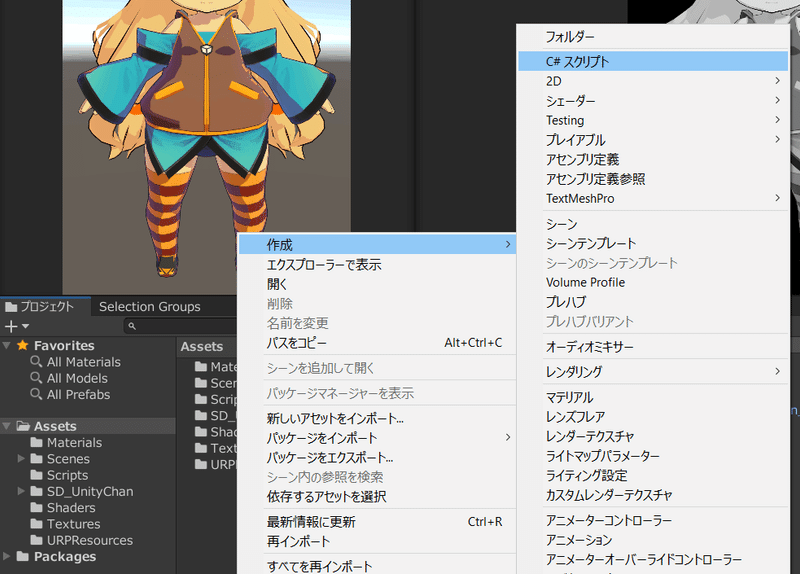Expand the 2D submenu
The height and width of the screenshot is (574, 800).
tap(653, 81)
